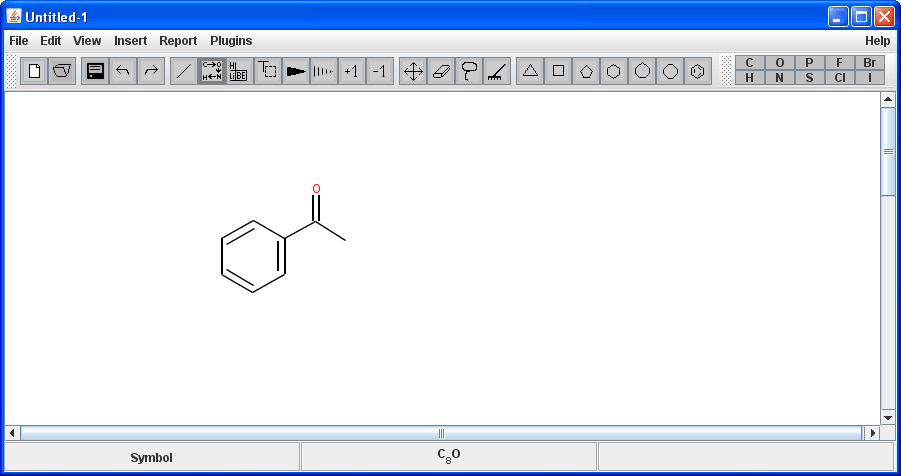Click the Symbol status bar panel
The height and width of the screenshot is (476, 901).
(x=151, y=457)
